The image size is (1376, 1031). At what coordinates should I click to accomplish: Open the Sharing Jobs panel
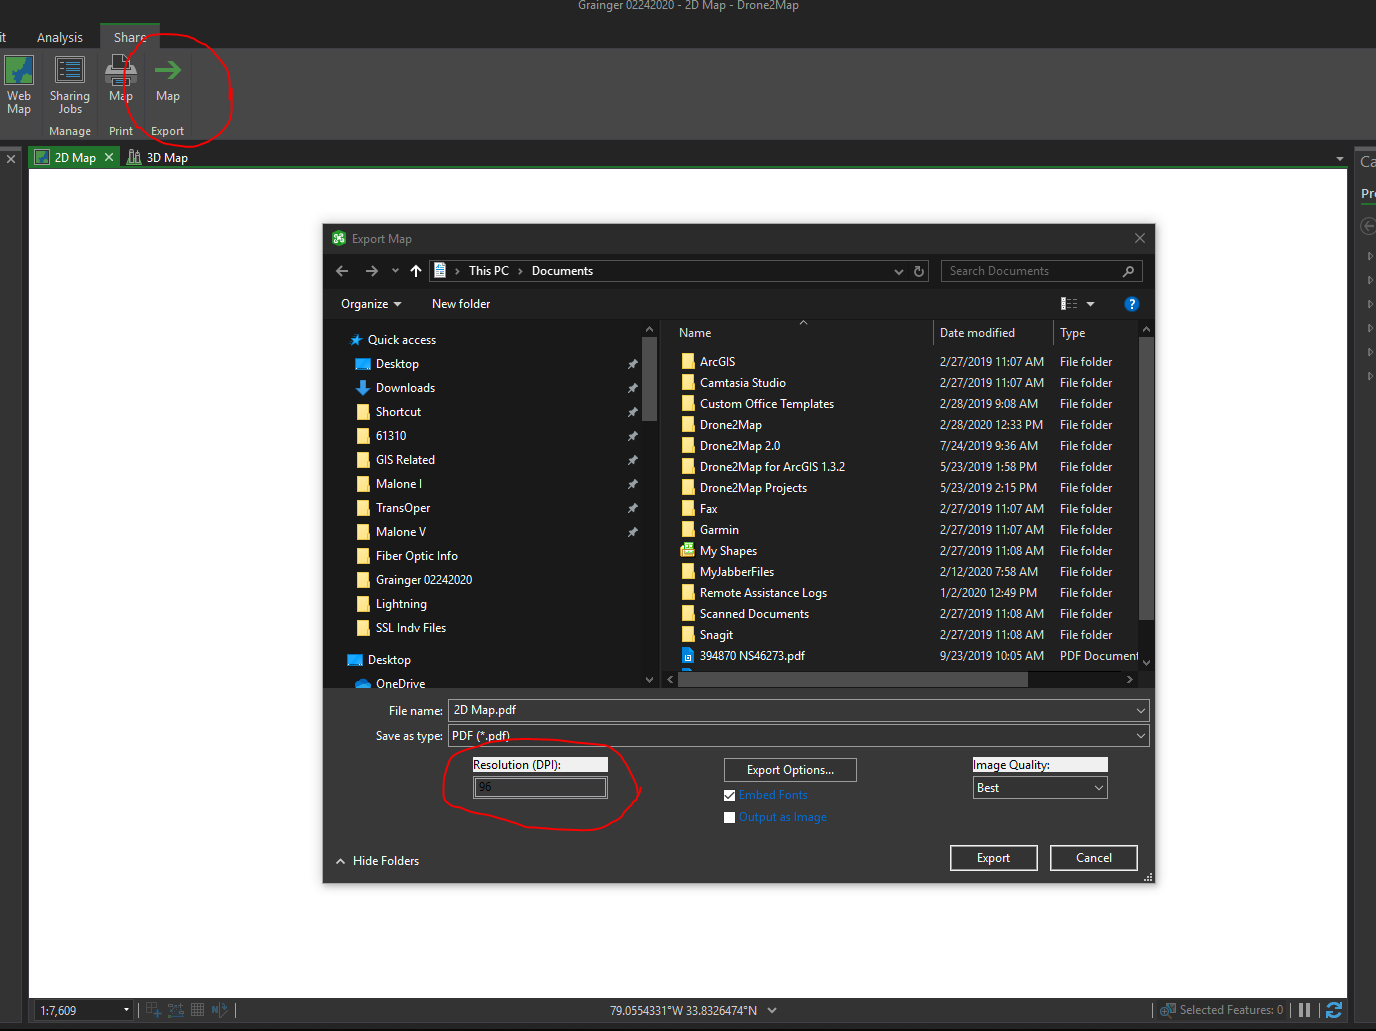pos(69,85)
